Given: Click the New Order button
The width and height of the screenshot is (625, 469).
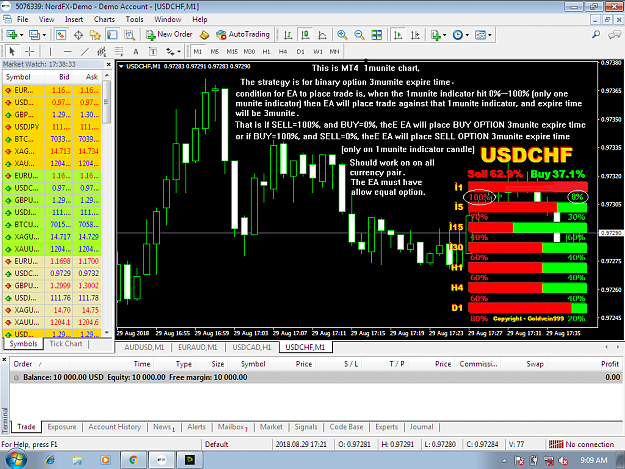Looking at the screenshot, I should [169, 35].
